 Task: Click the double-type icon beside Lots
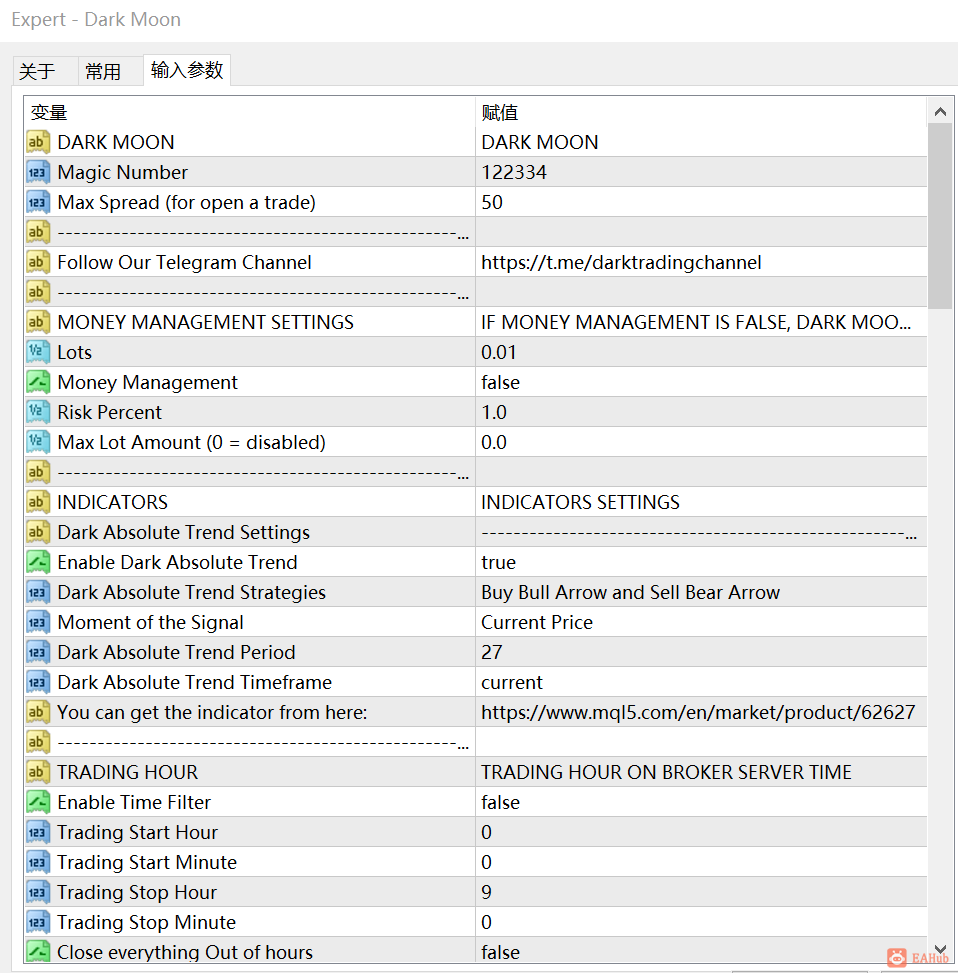(x=37, y=352)
